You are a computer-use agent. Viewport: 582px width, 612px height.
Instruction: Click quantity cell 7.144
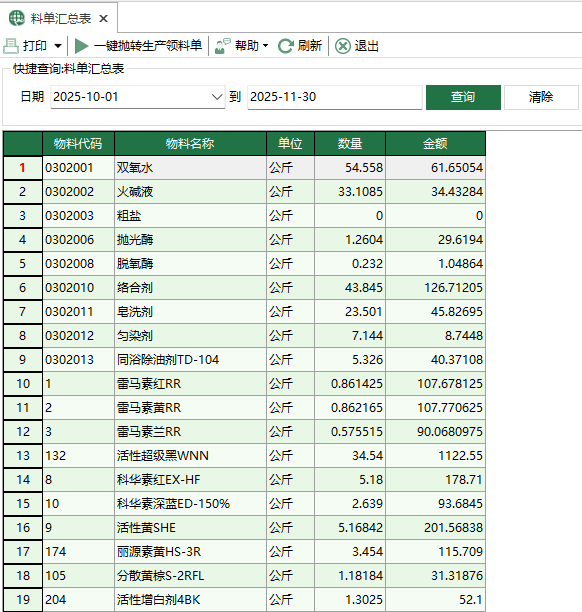tap(350, 336)
